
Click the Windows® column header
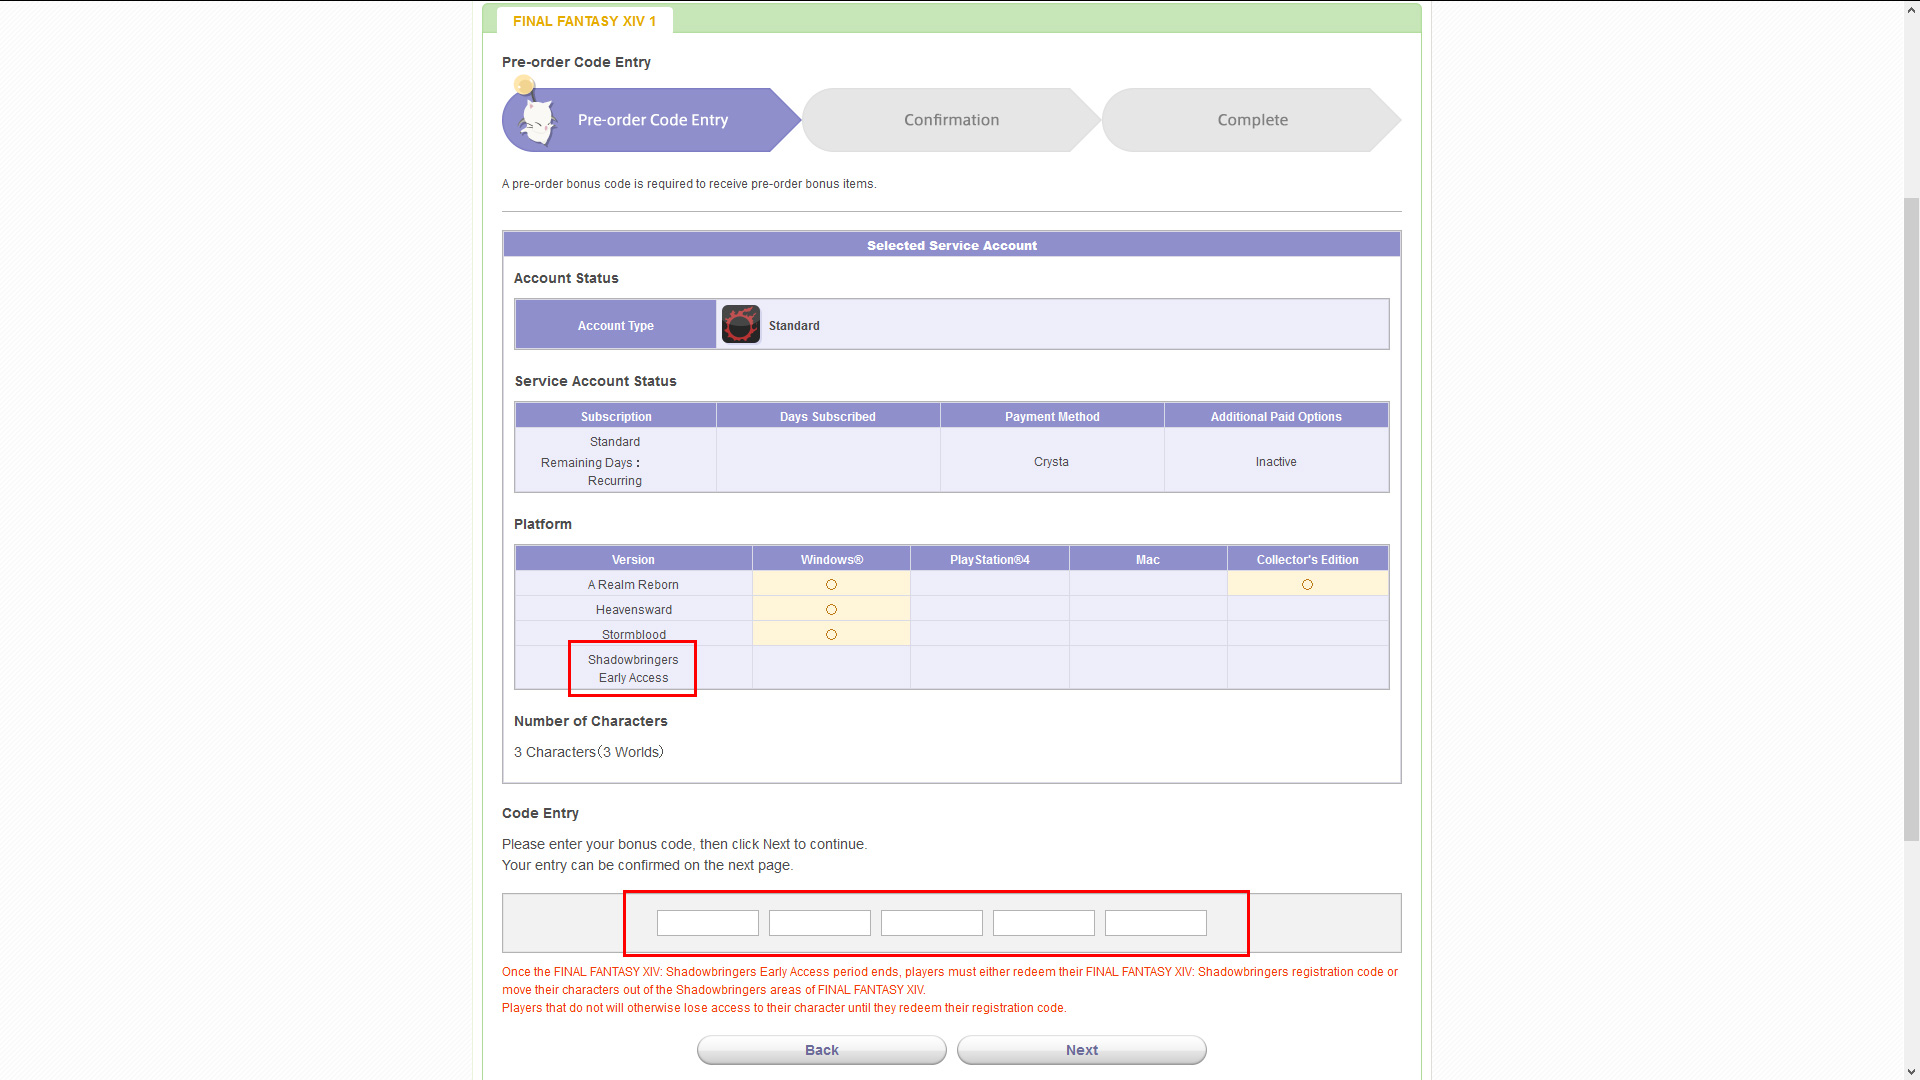tap(831, 560)
